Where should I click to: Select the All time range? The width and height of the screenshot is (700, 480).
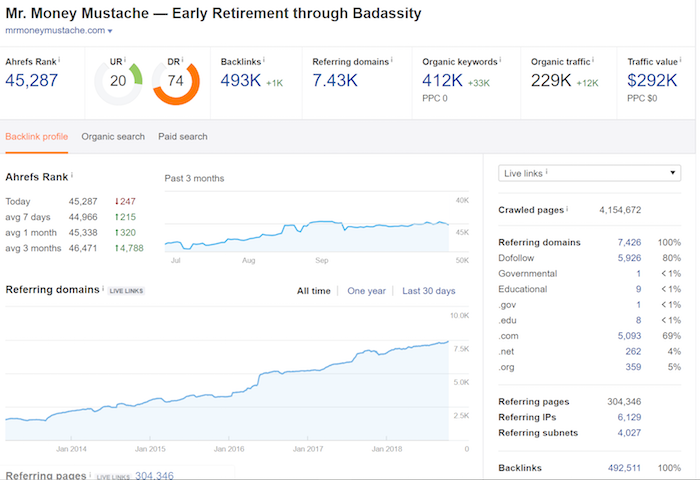[x=314, y=291]
